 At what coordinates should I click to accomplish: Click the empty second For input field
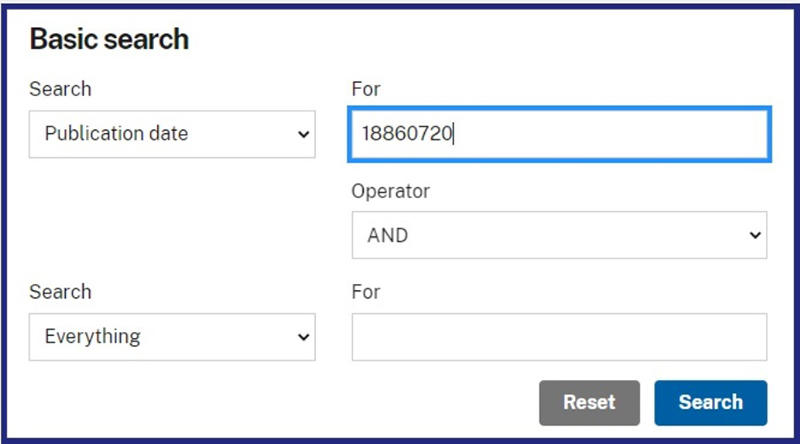[559, 337]
